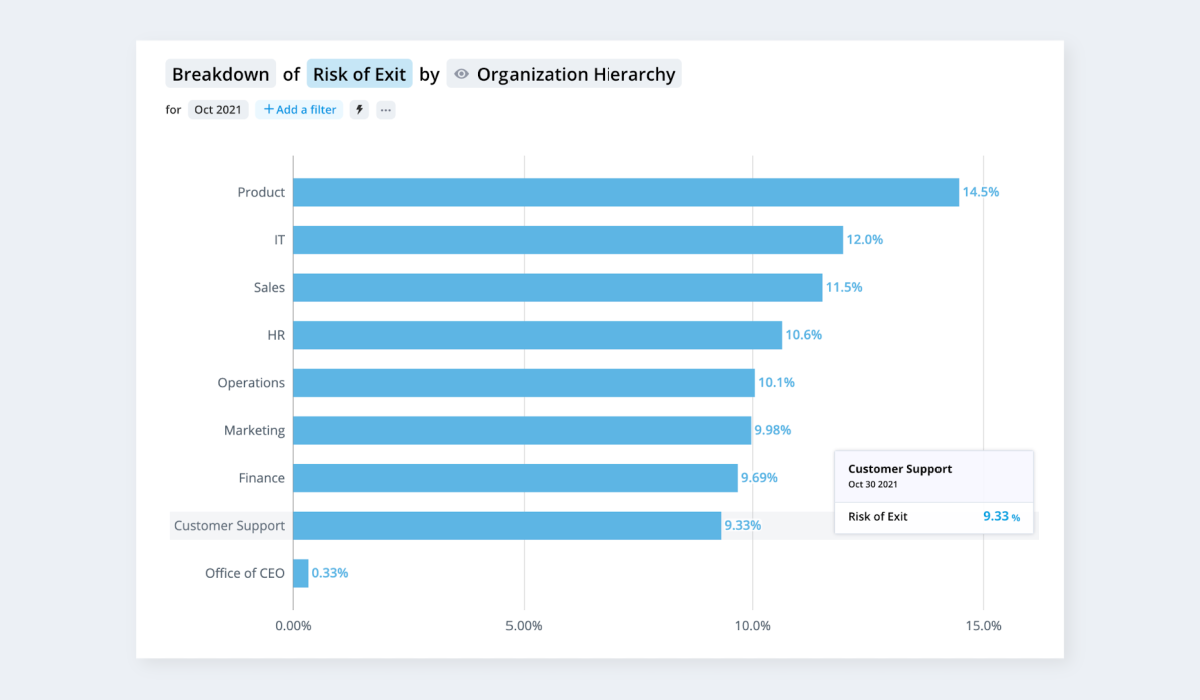
Task: Click the 11.5% value label
Action: (844, 287)
